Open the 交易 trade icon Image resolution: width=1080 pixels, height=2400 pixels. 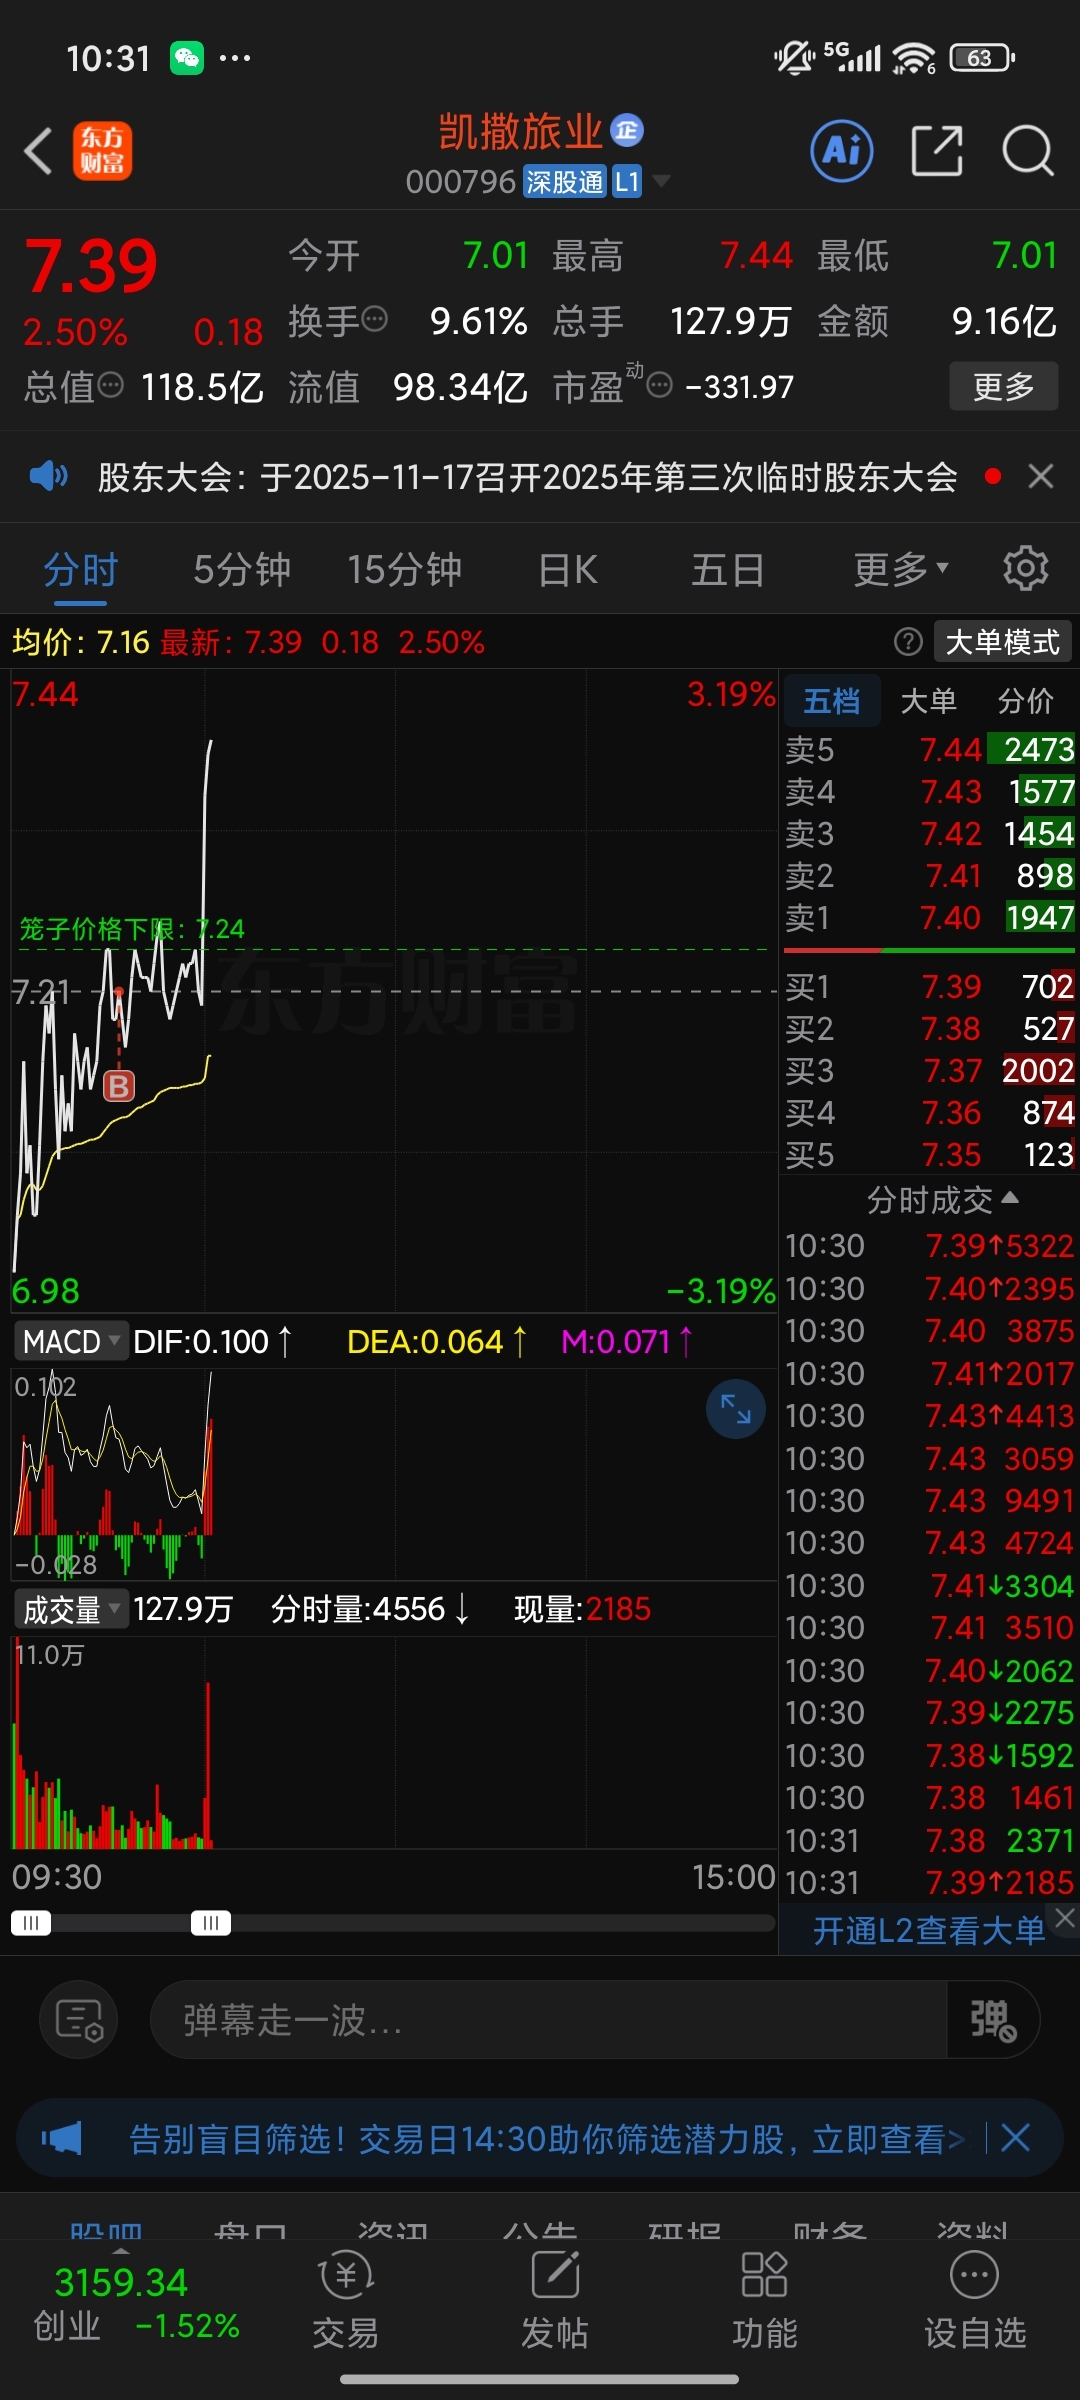point(346,2301)
